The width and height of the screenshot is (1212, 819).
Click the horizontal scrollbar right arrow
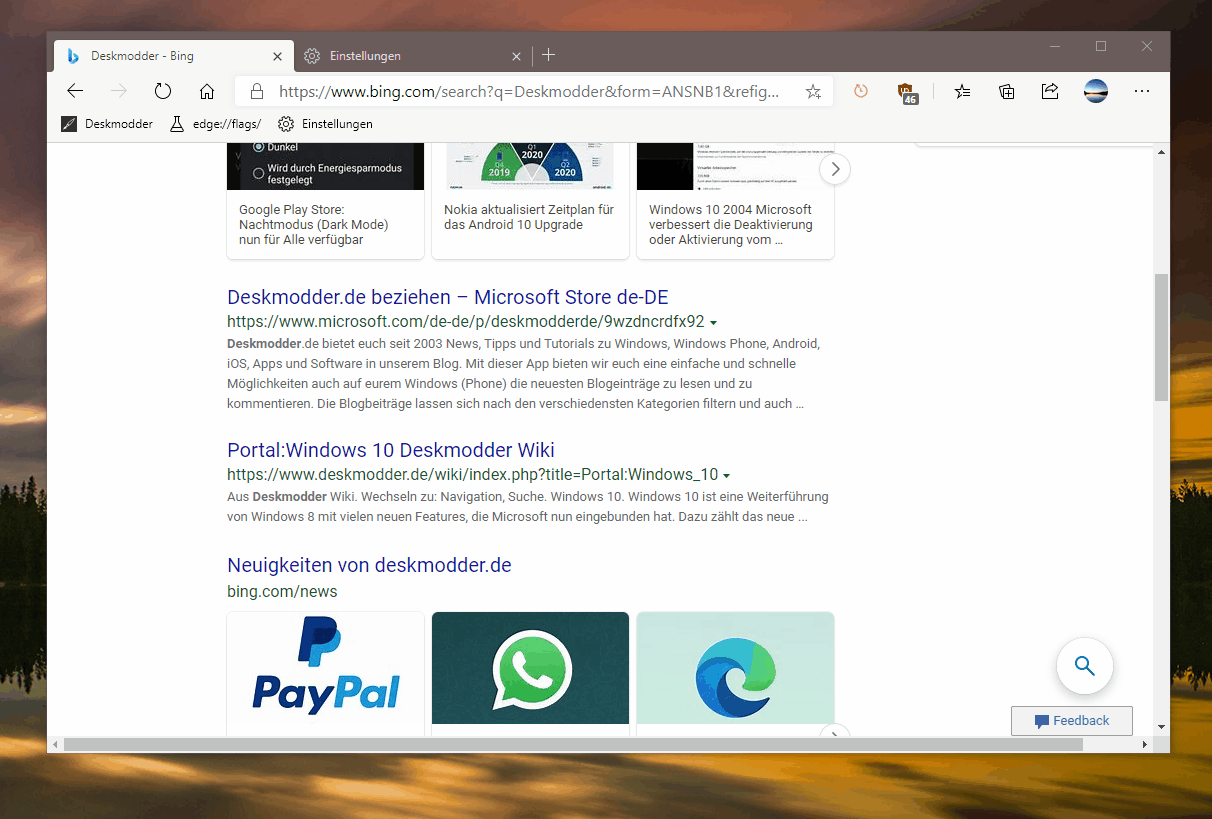tap(1145, 745)
